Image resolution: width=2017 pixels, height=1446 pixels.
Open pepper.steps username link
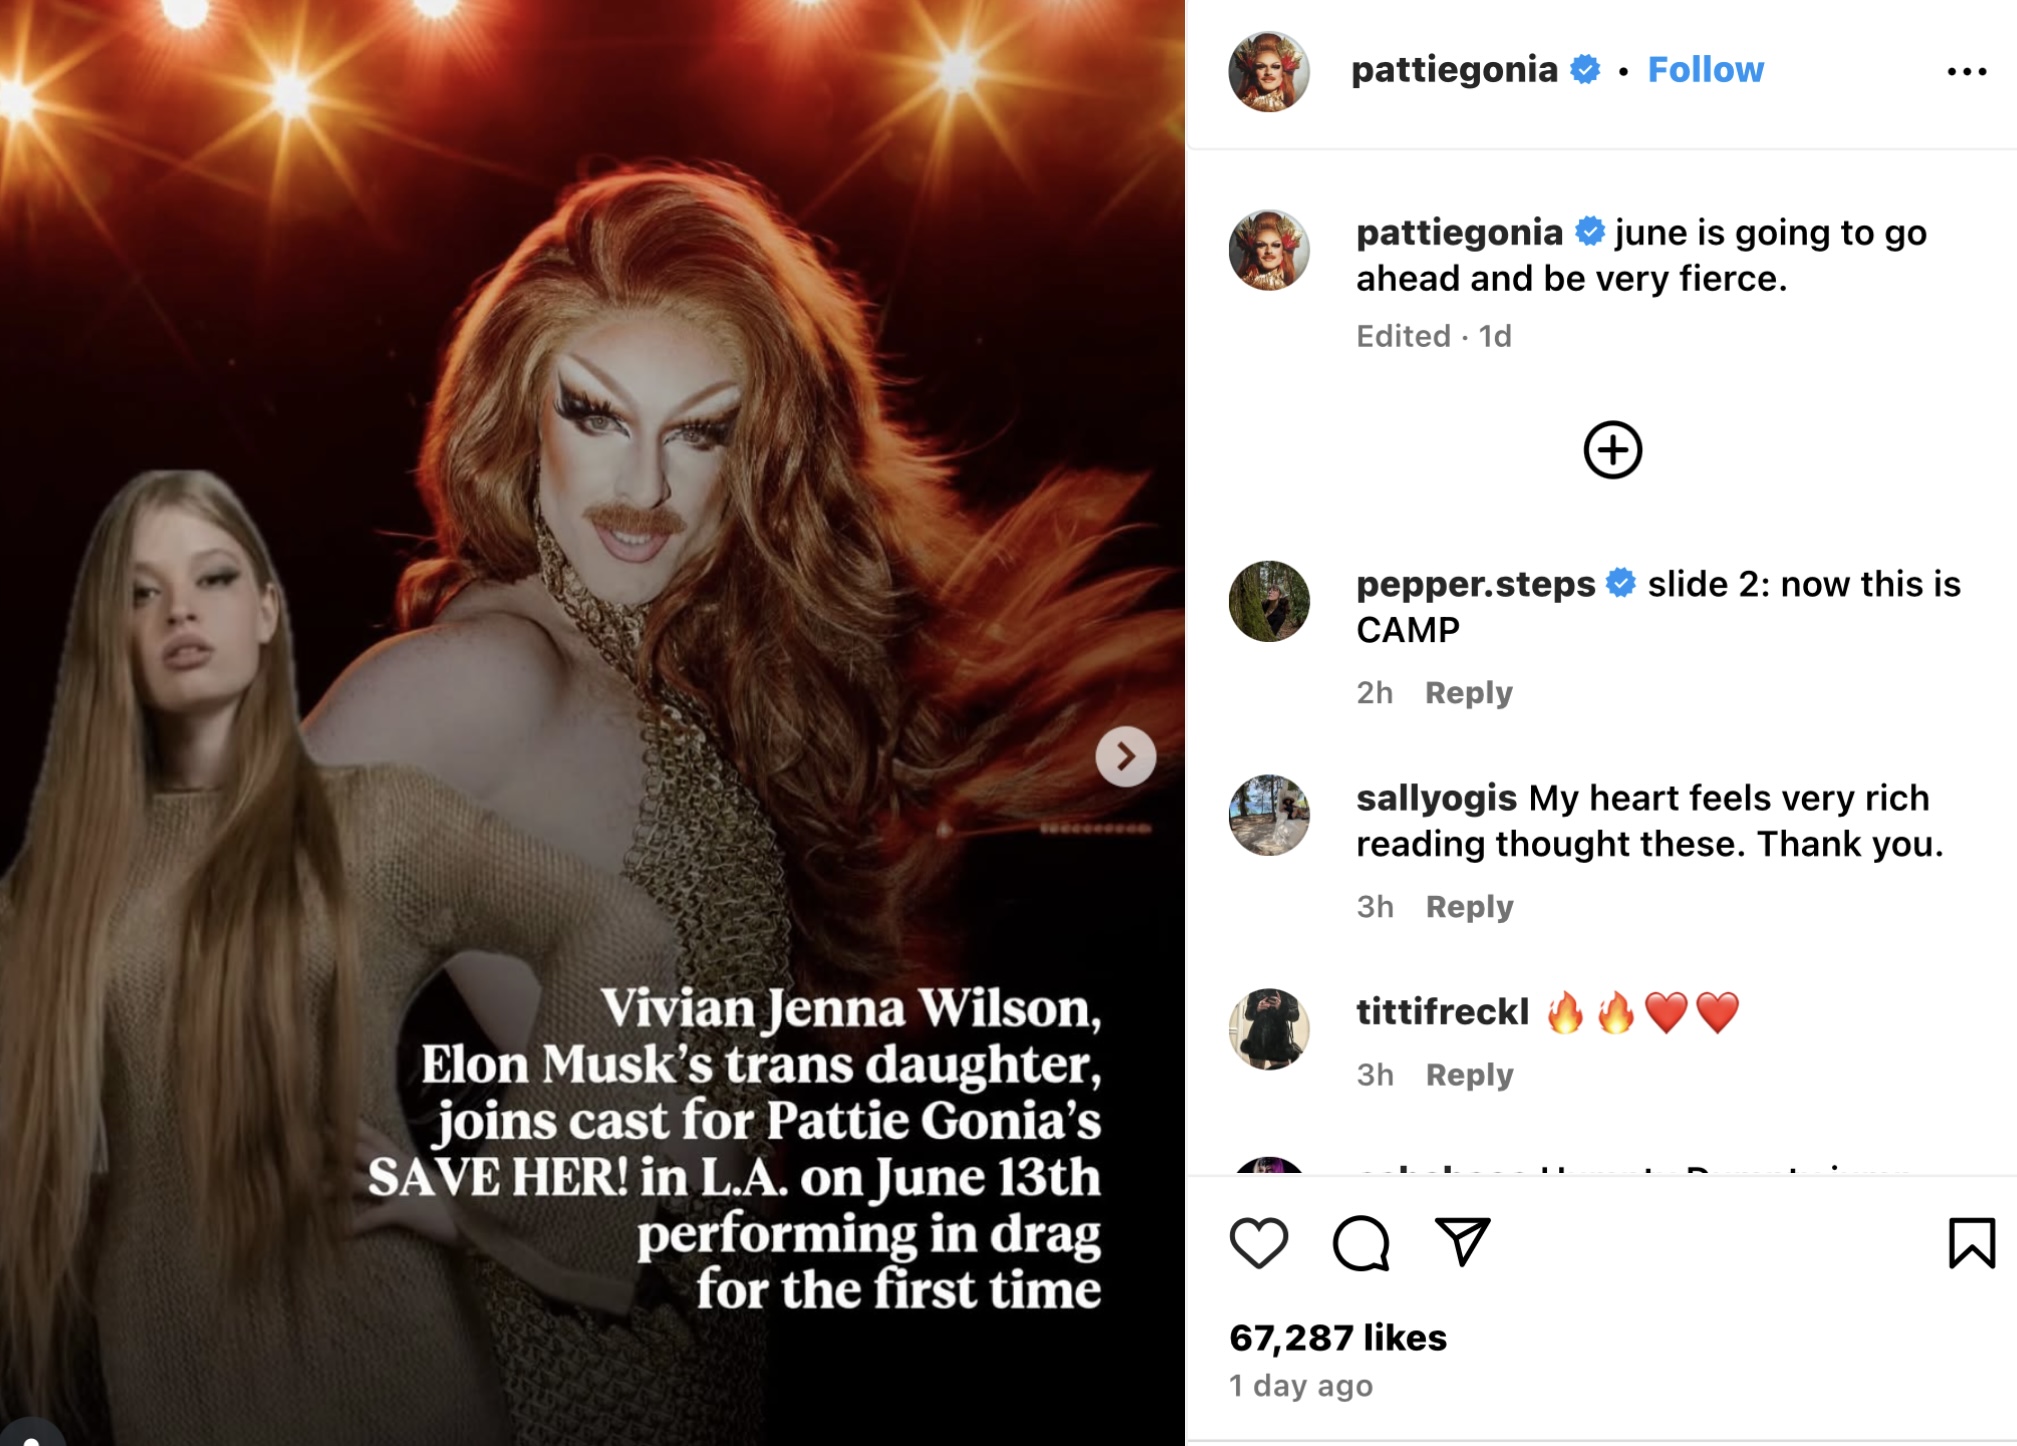pos(1475,584)
